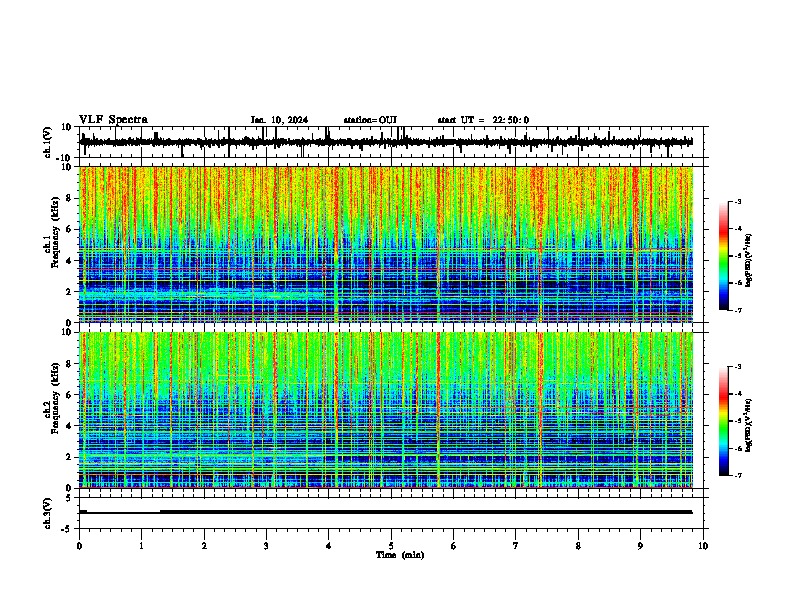Click time axis tick label "3"

(266, 546)
